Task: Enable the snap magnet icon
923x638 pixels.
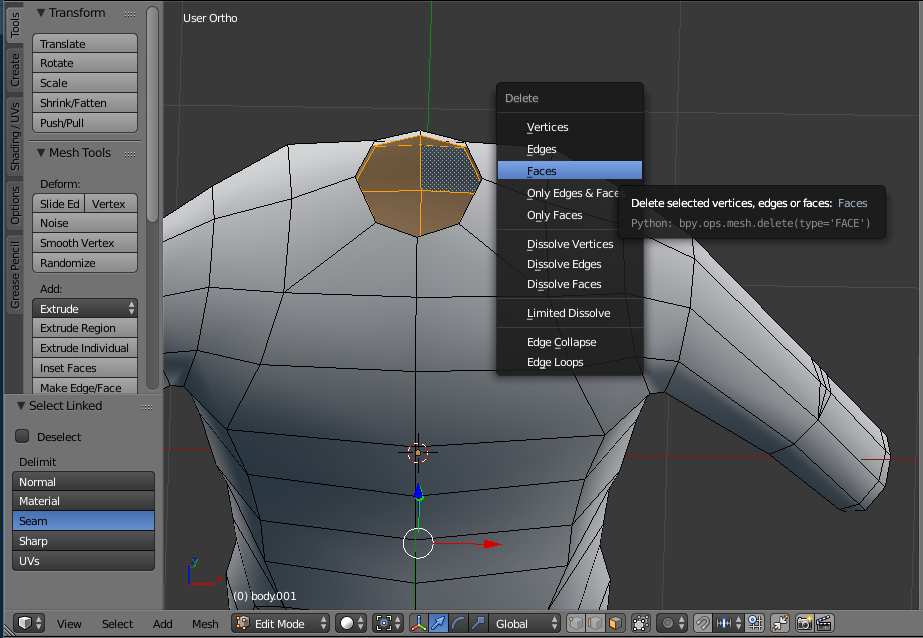Action: pyautogui.click(x=703, y=623)
